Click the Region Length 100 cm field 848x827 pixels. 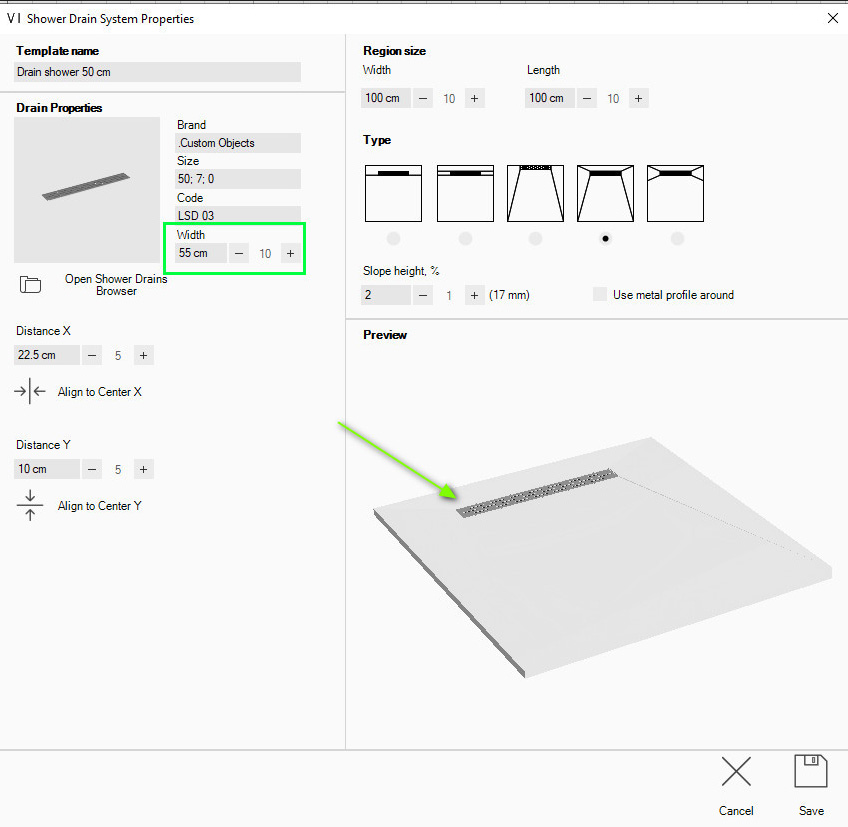pos(550,98)
